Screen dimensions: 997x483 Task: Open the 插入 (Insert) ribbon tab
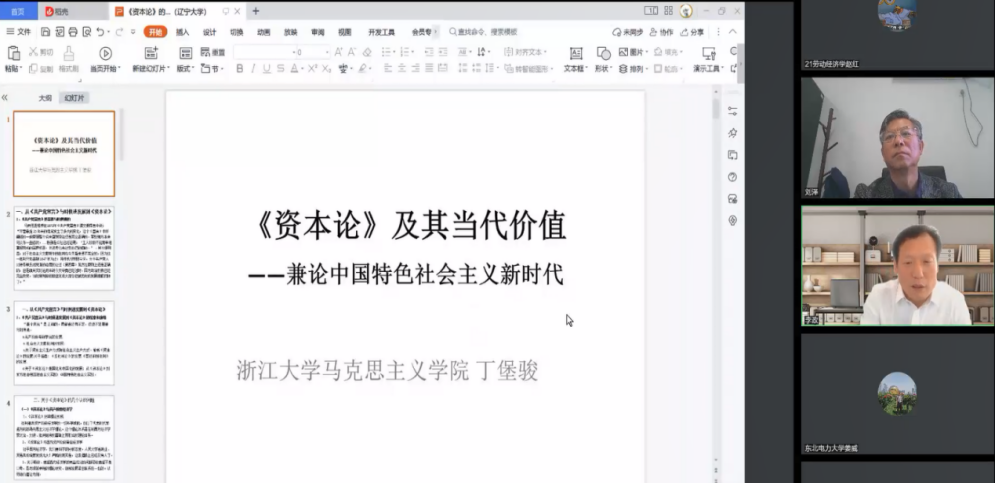[183, 32]
